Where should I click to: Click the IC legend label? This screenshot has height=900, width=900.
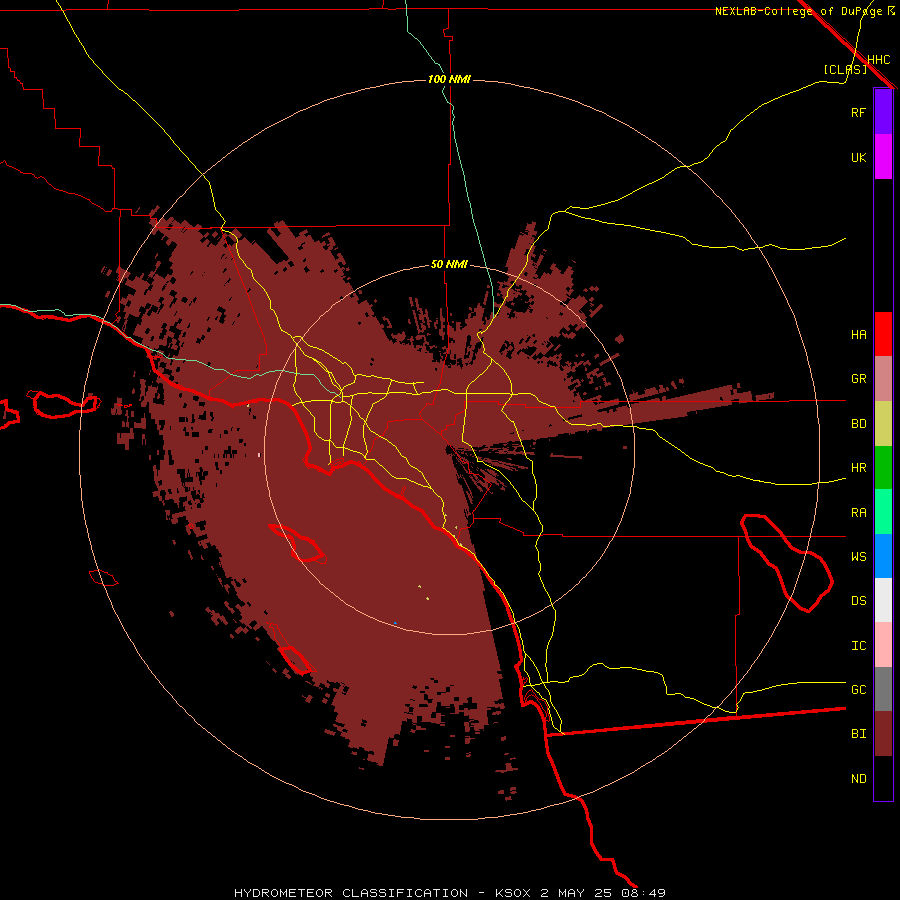pos(858,646)
